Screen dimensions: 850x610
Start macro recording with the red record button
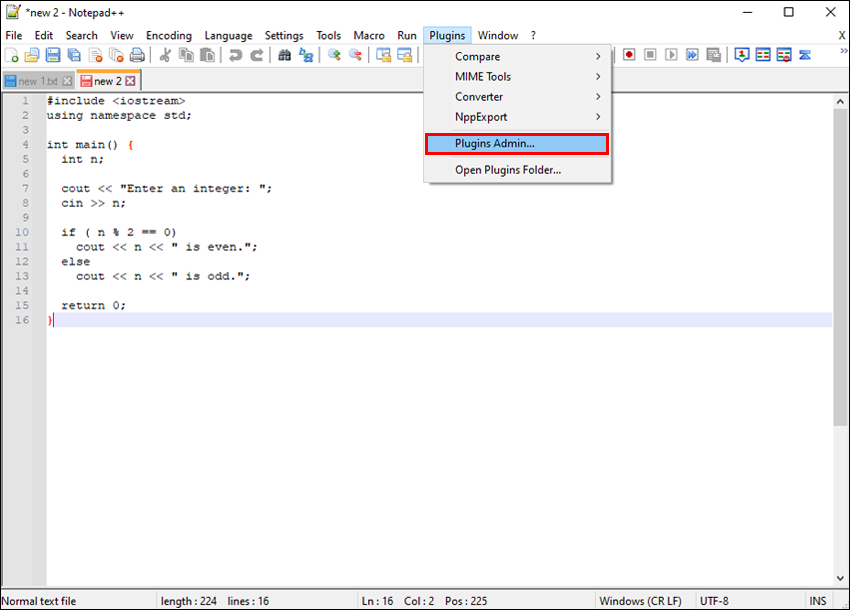pyautogui.click(x=629, y=55)
